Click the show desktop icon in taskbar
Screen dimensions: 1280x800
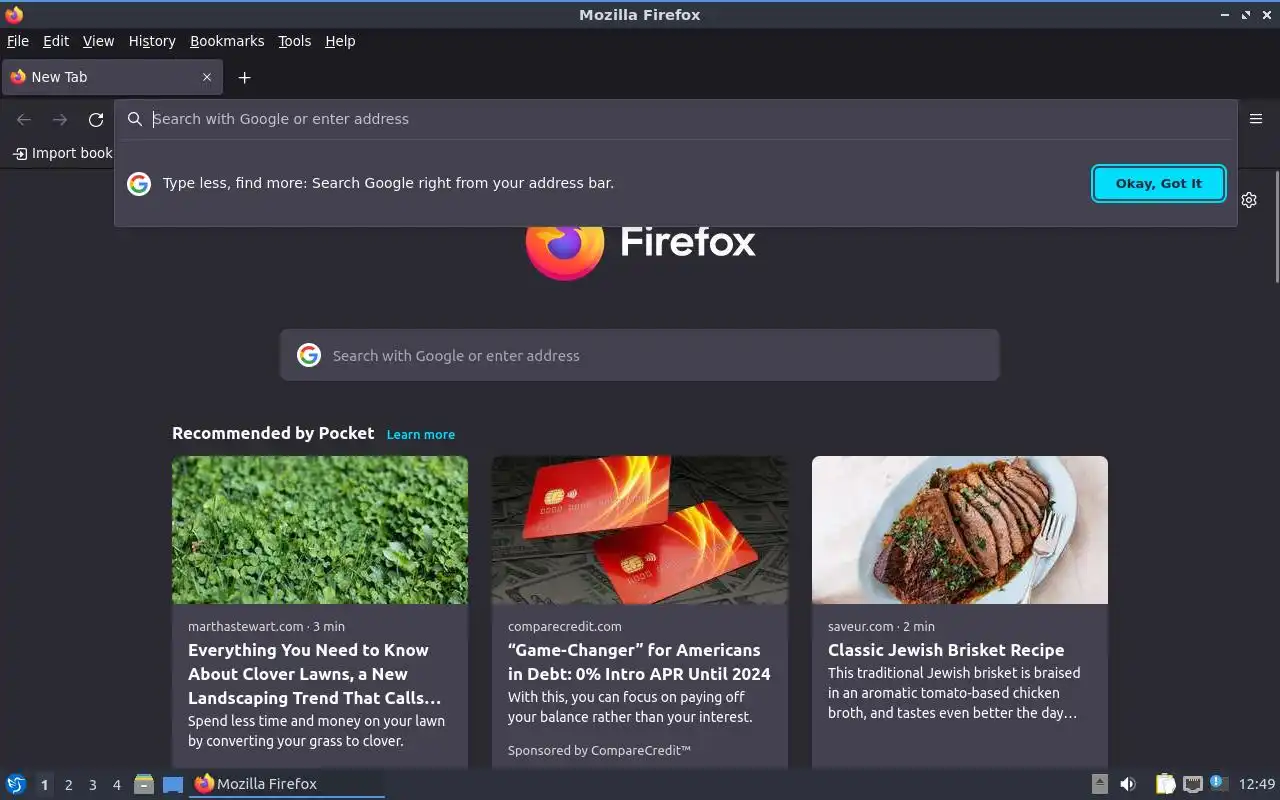pyautogui.click(x=173, y=784)
